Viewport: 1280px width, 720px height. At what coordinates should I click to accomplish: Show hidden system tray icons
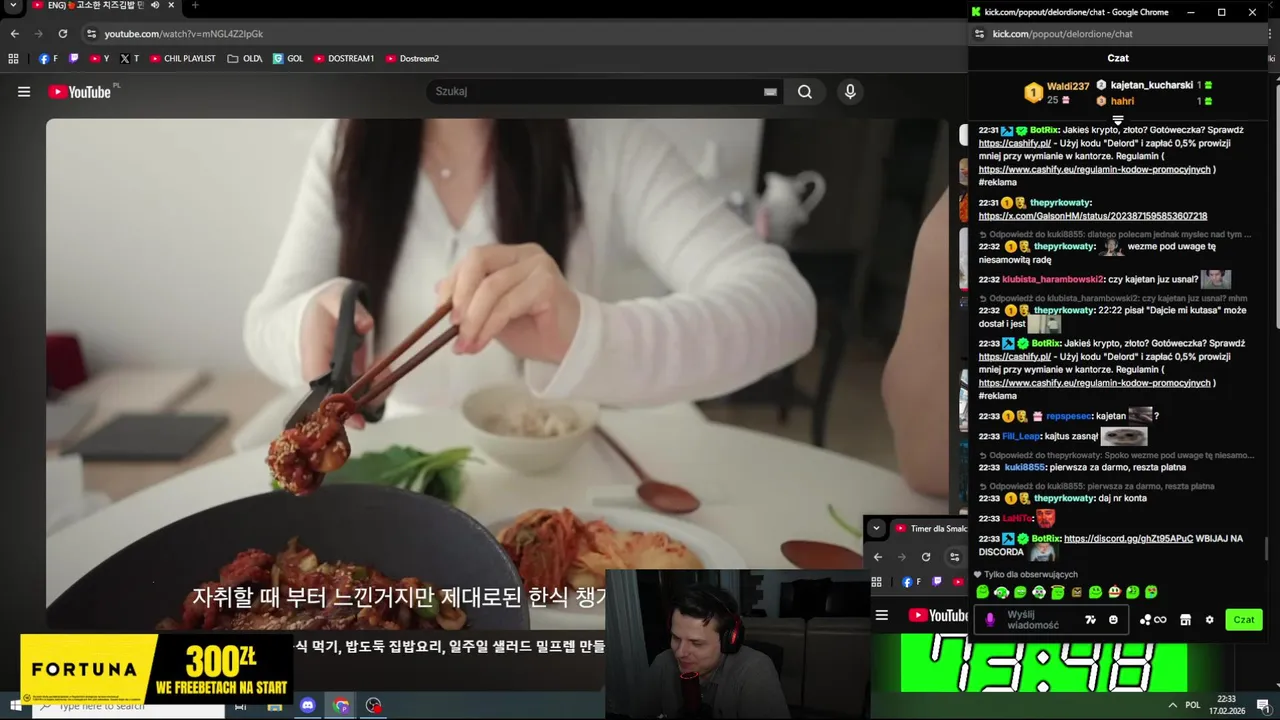(1173, 705)
